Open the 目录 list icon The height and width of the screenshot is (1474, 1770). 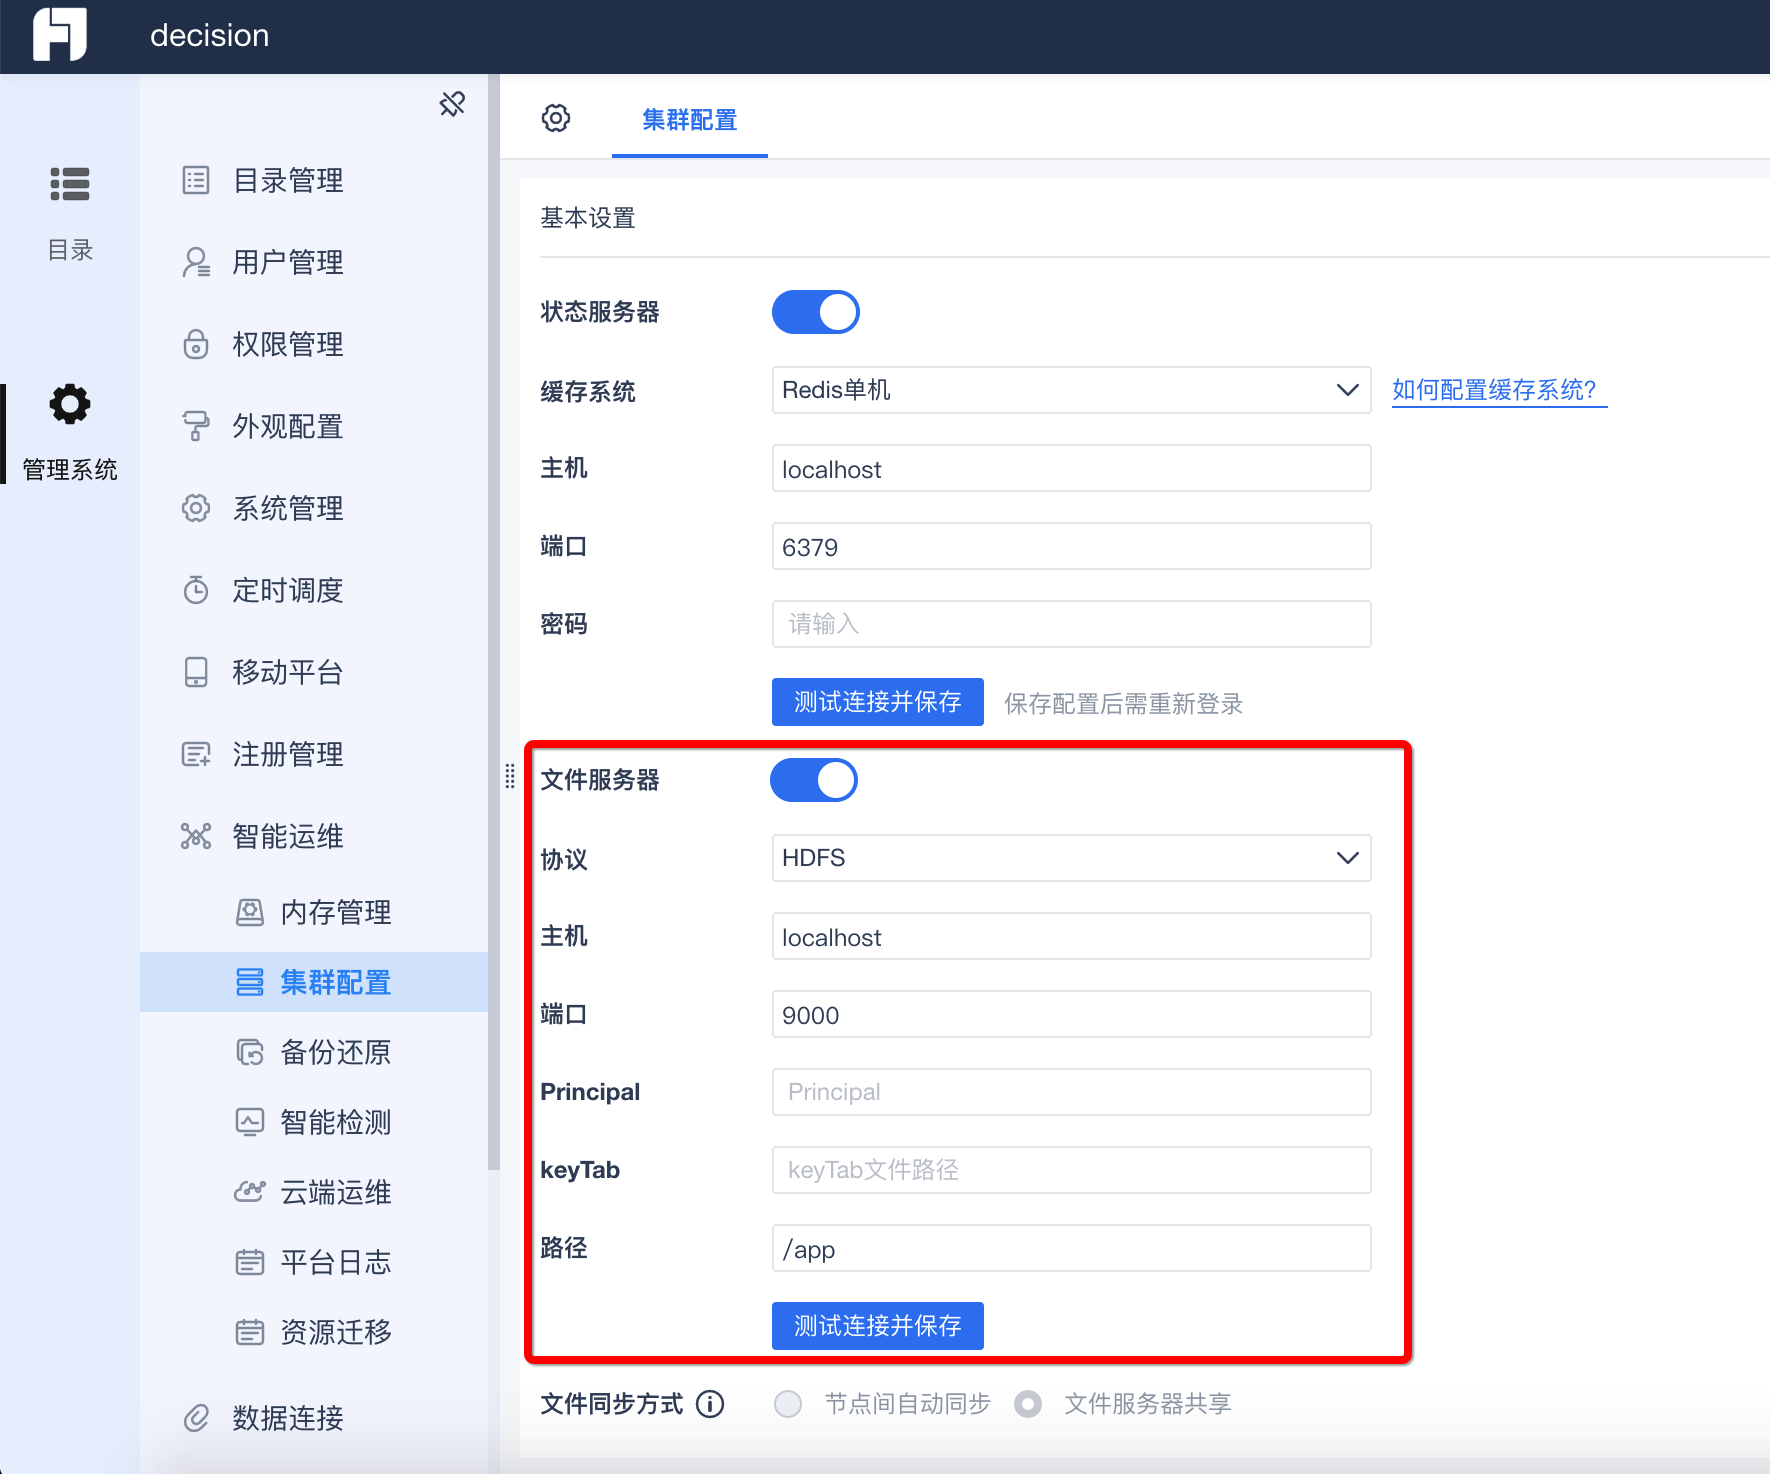70,184
